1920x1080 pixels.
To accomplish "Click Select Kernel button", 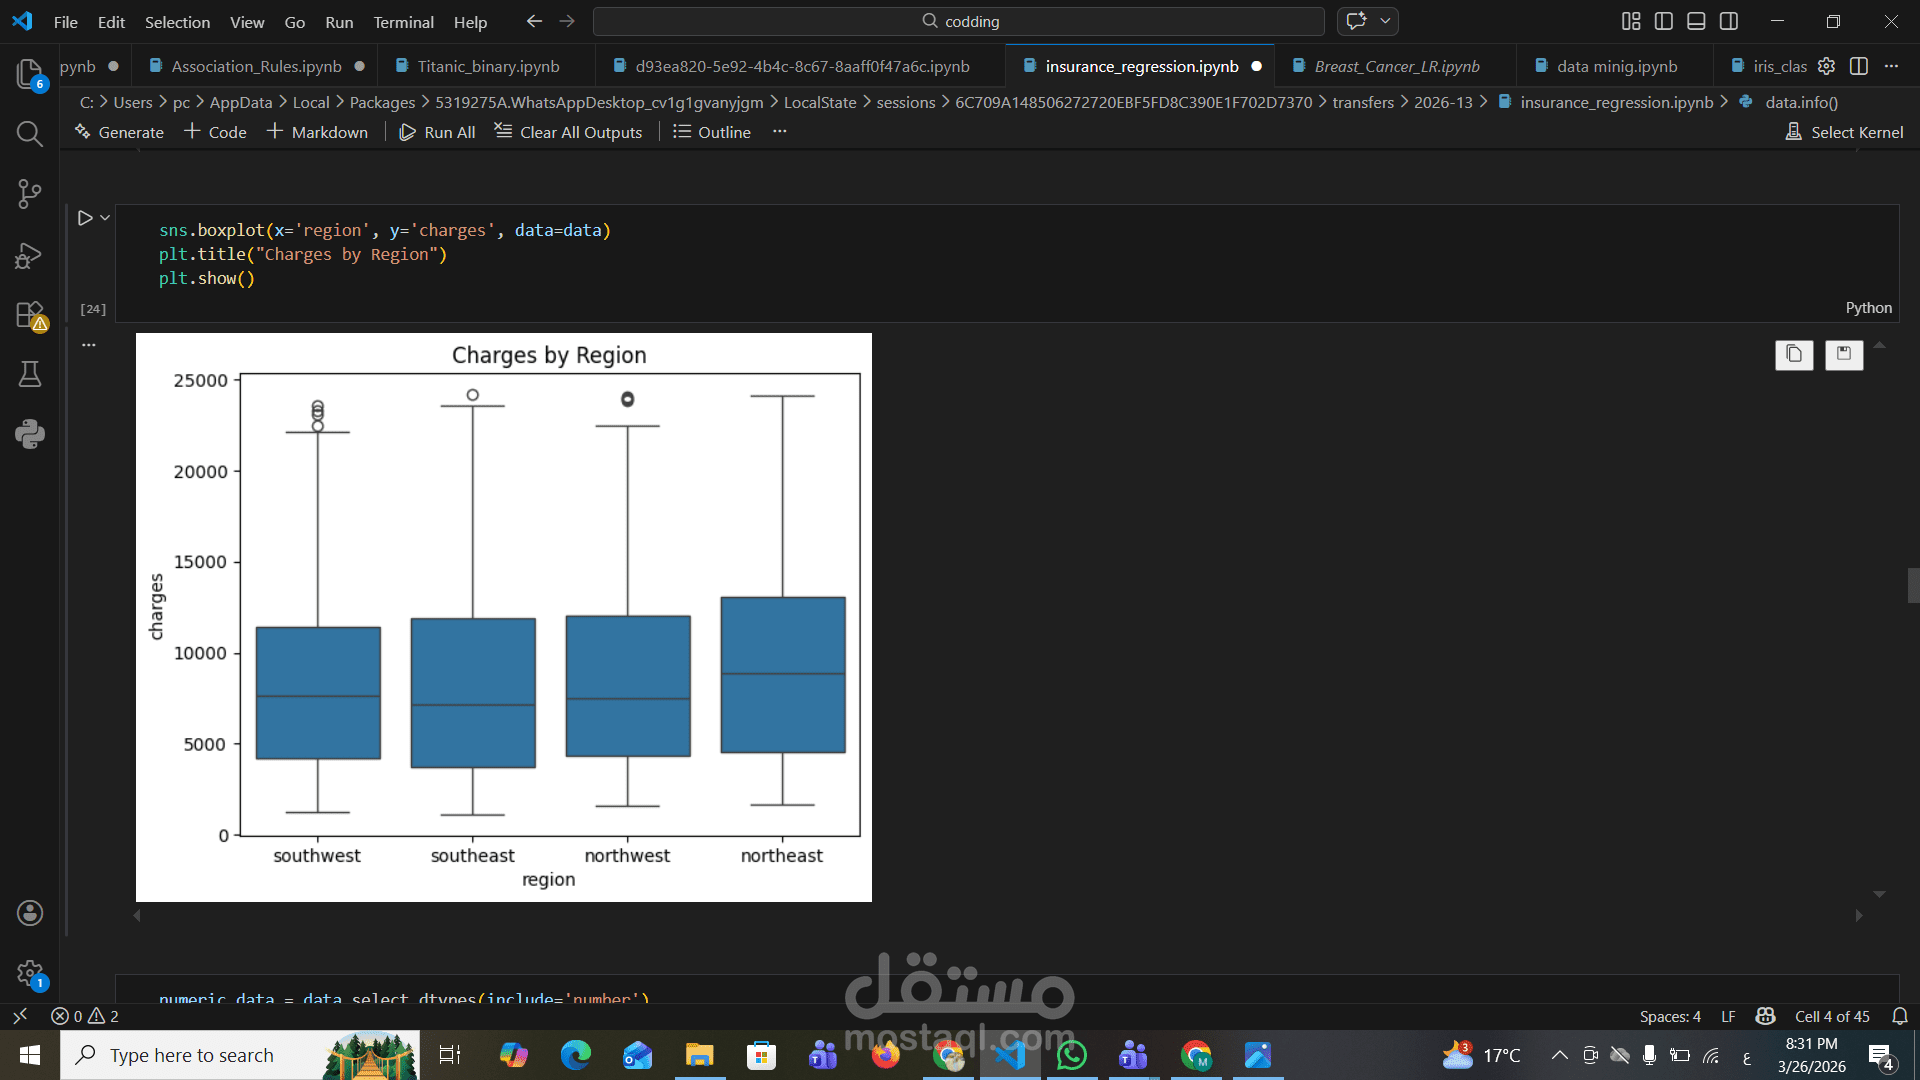I will [1845, 132].
